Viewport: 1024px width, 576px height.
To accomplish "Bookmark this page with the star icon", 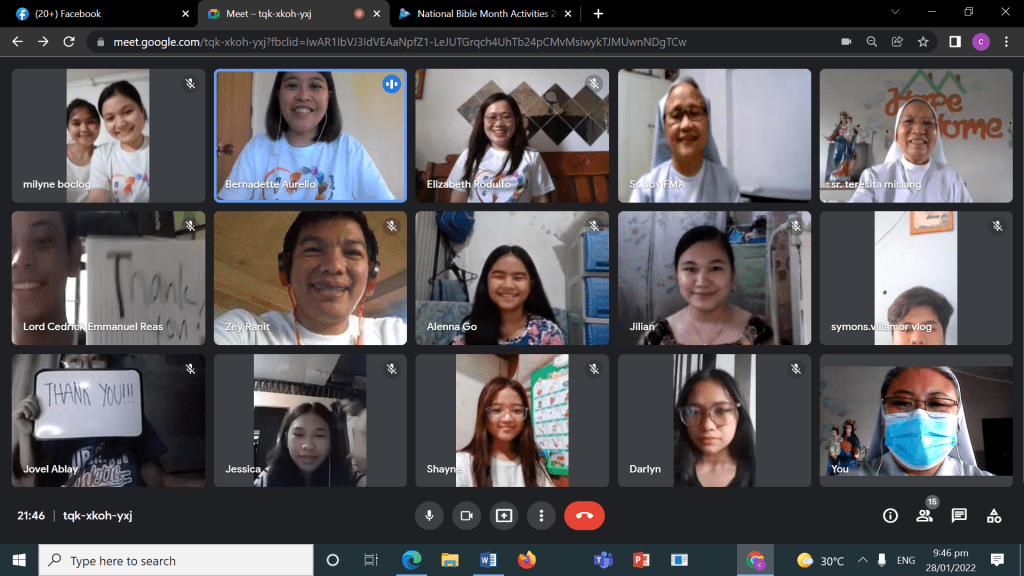I will pyautogui.click(x=923, y=42).
